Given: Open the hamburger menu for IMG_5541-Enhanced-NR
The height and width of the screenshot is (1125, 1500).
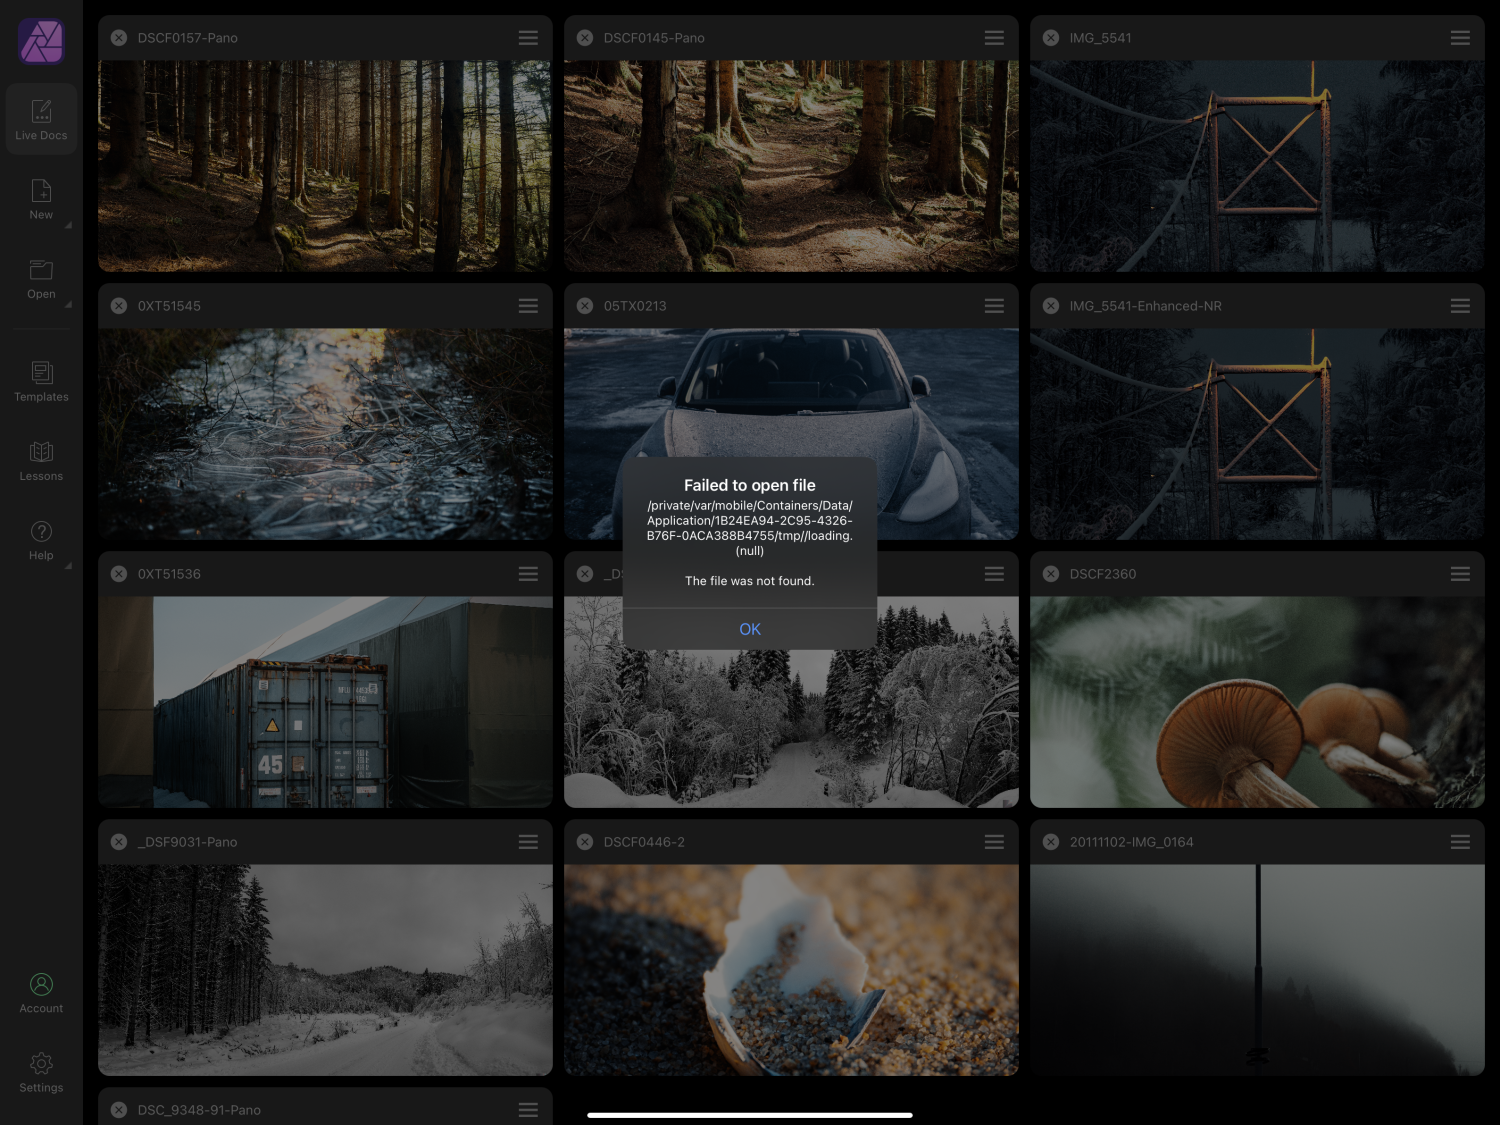Looking at the screenshot, I should [x=1460, y=306].
